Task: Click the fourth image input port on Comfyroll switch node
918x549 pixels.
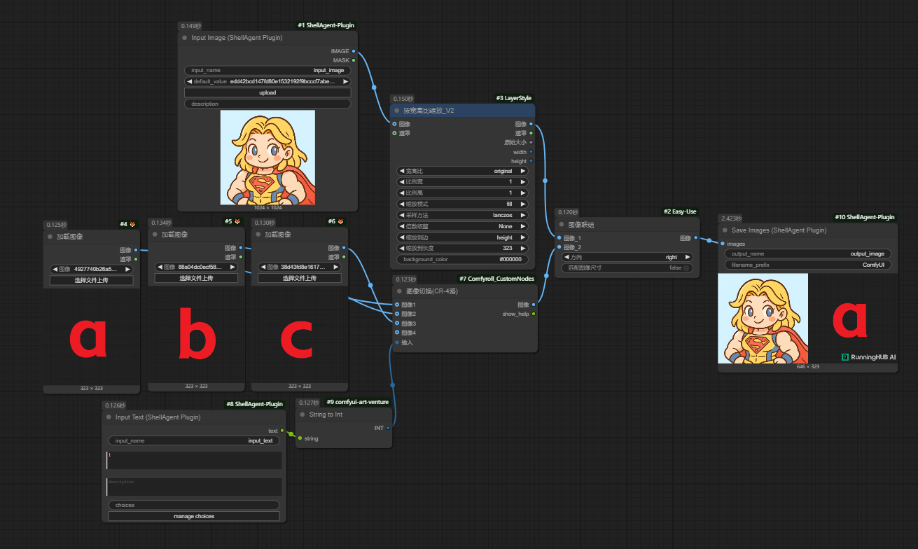Action: coord(397,332)
